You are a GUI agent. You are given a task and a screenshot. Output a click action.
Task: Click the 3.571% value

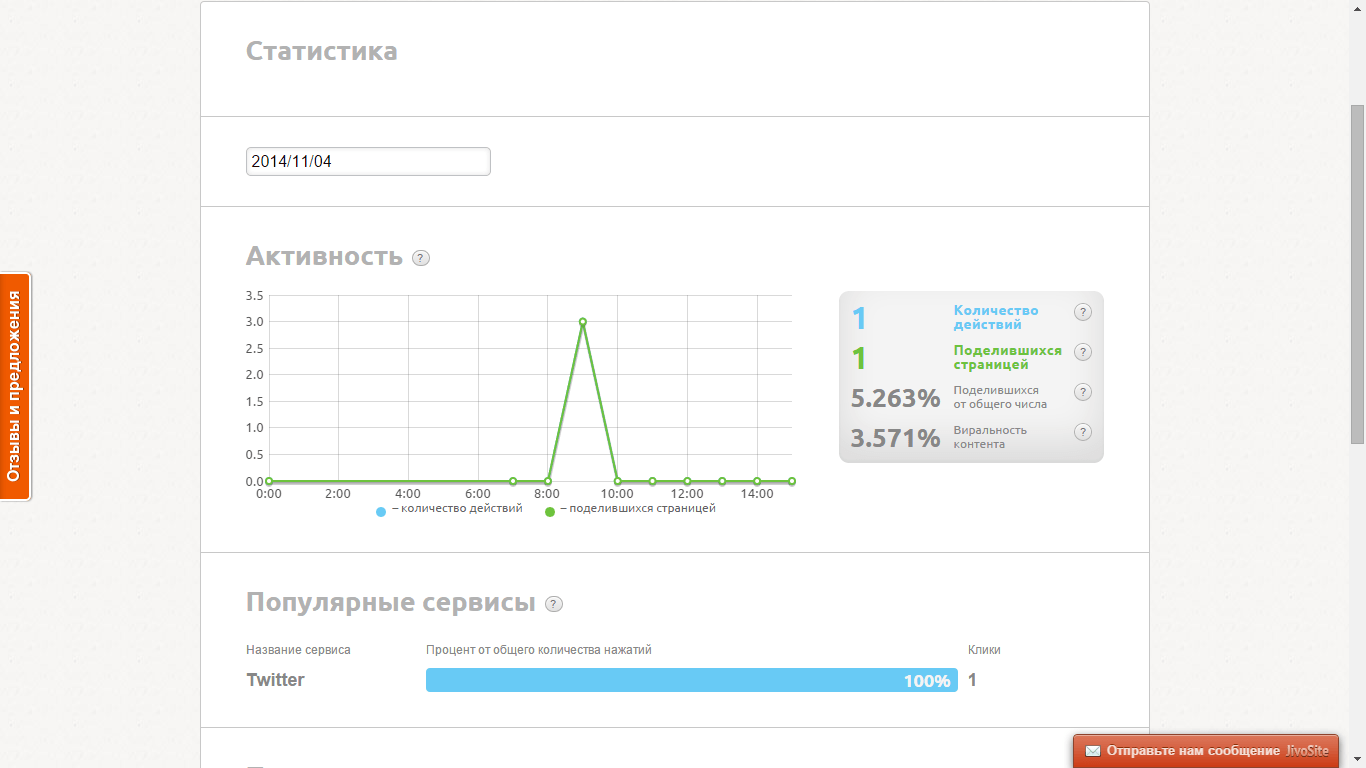[x=895, y=438]
